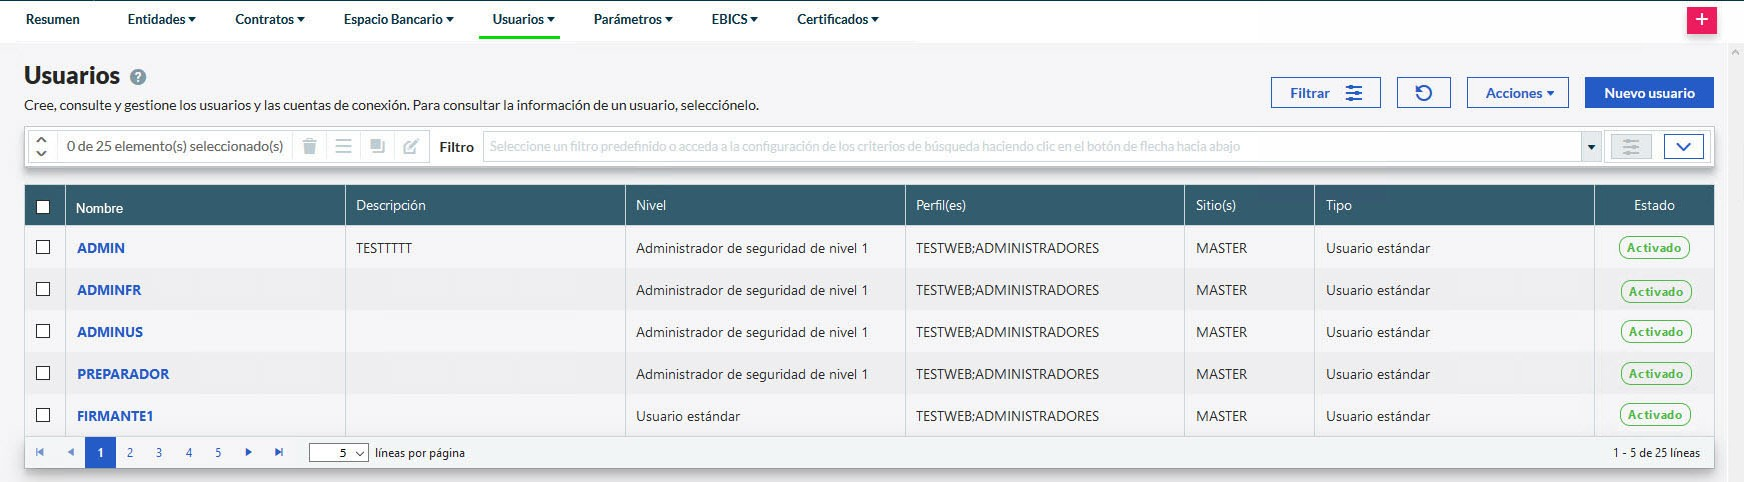Screen dimensions: 1744x482
Task: Click the duplicate copy icon in toolbar
Action: (377, 147)
